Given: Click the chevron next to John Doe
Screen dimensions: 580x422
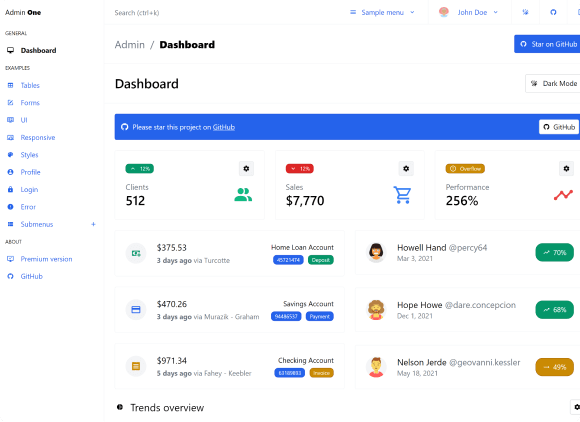Looking at the screenshot, I should (496, 13).
